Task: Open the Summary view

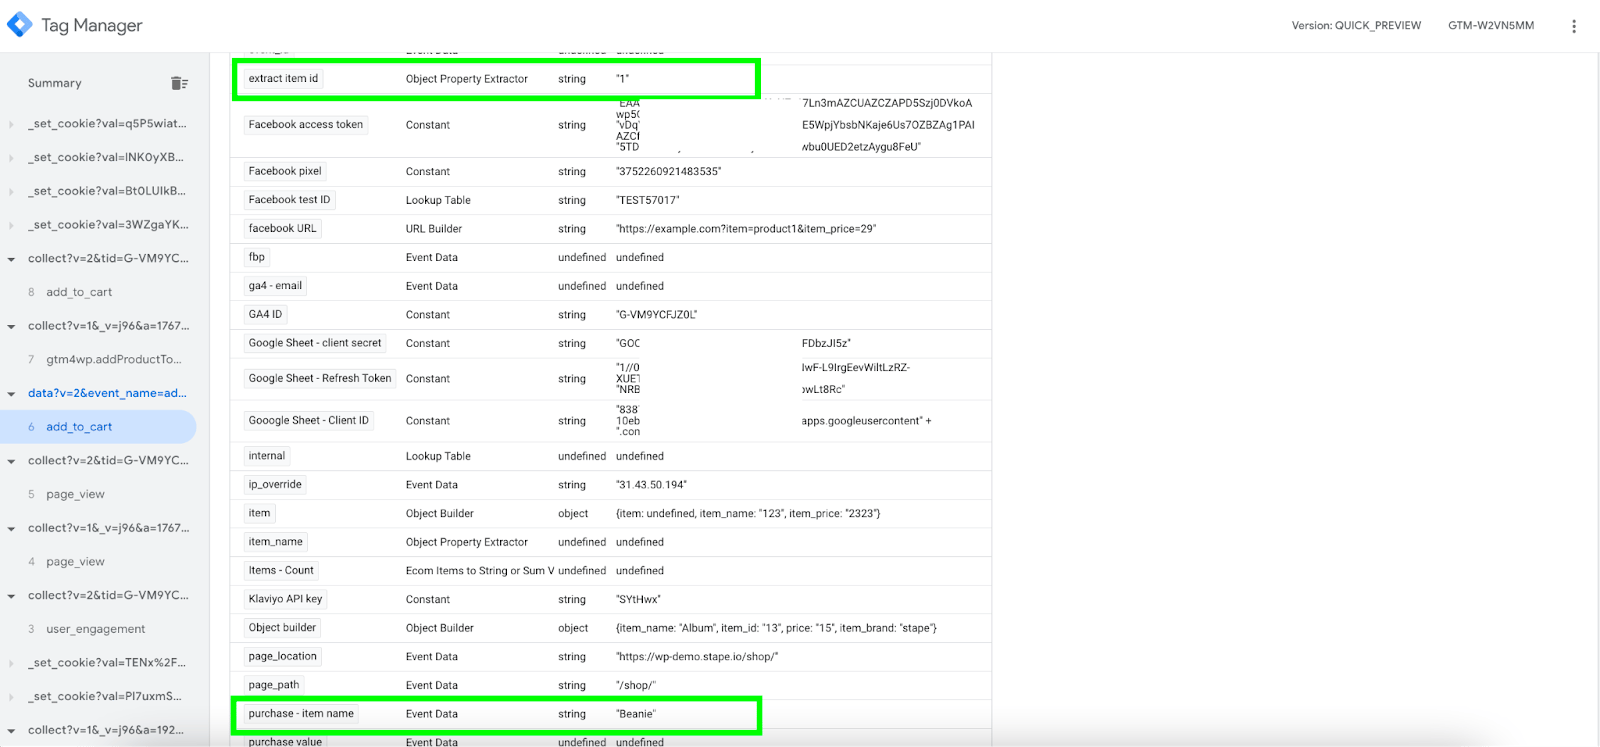Action: [x=55, y=83]
